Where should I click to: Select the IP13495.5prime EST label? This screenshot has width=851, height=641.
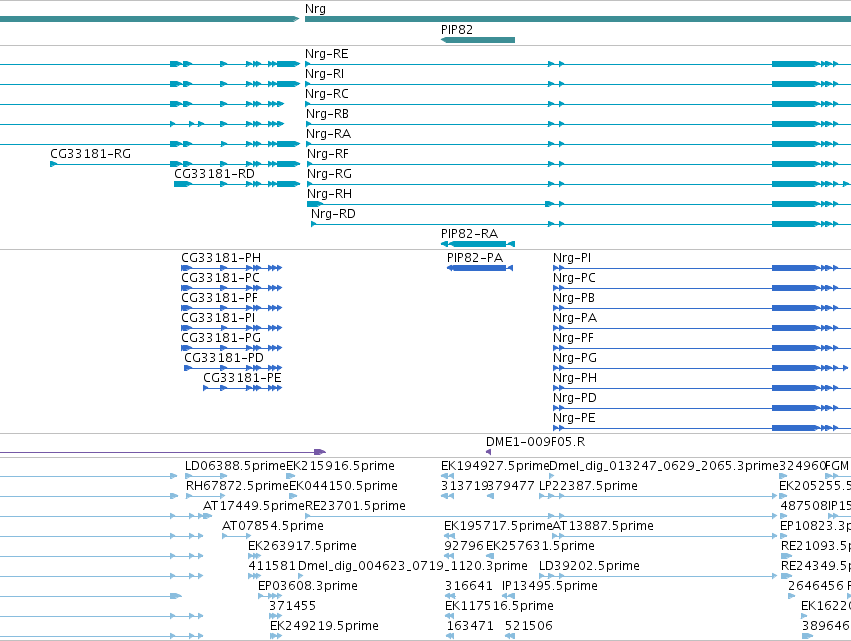tap(550, 586)
